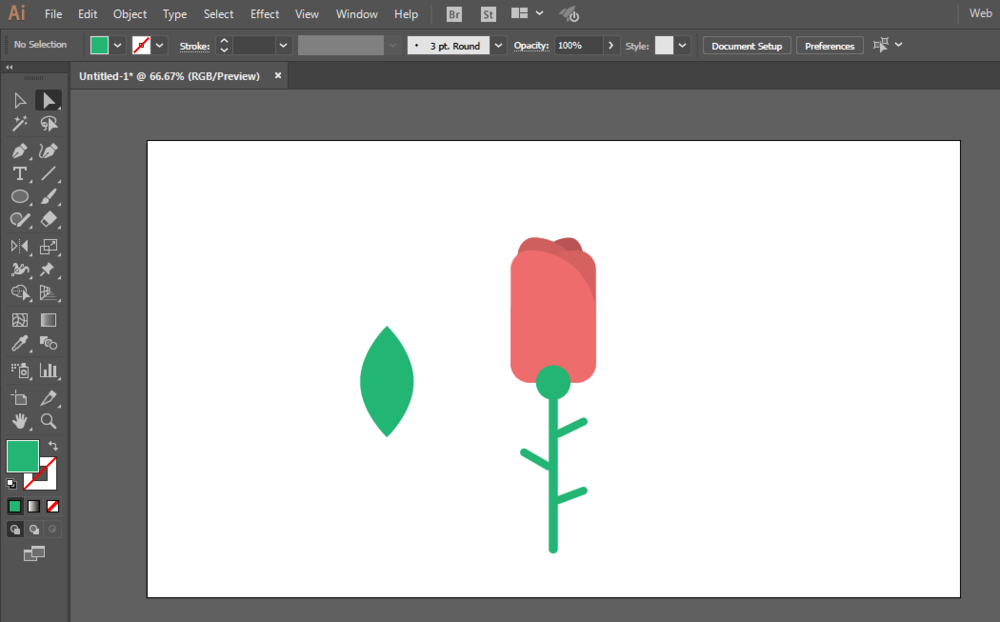Open the fill color dropdown

pyautogui.click(x=117, y=45)
